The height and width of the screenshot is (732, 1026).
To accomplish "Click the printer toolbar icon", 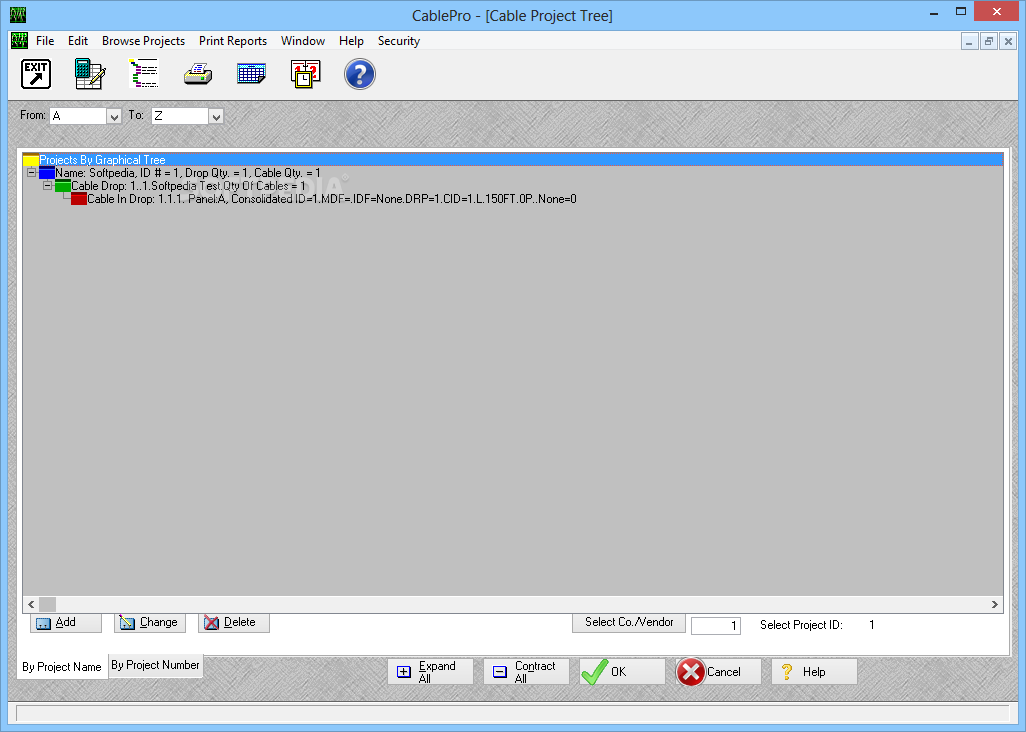I will pos(198,74).
